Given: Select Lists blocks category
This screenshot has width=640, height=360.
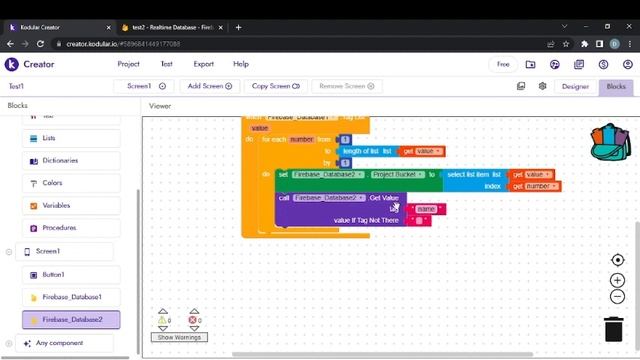Looking at the screenshot, I should coord(71,138).
